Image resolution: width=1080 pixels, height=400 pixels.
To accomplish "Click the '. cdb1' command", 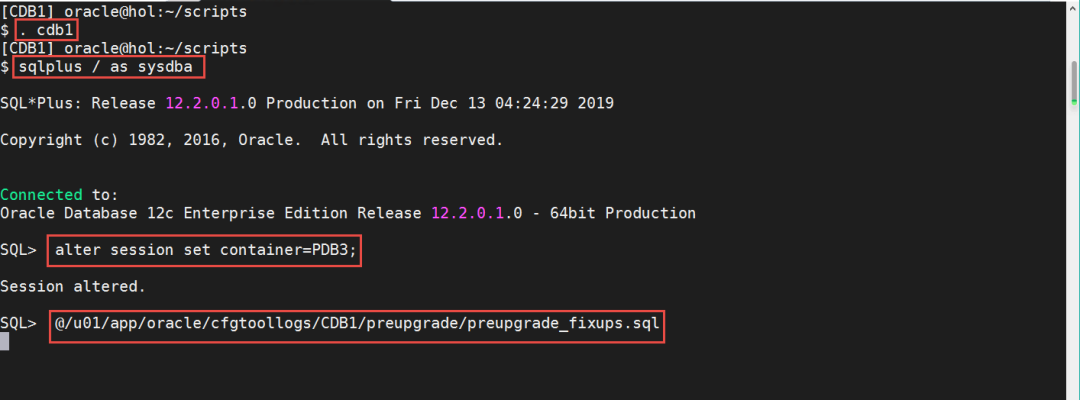I will click(x=46, y=31).
